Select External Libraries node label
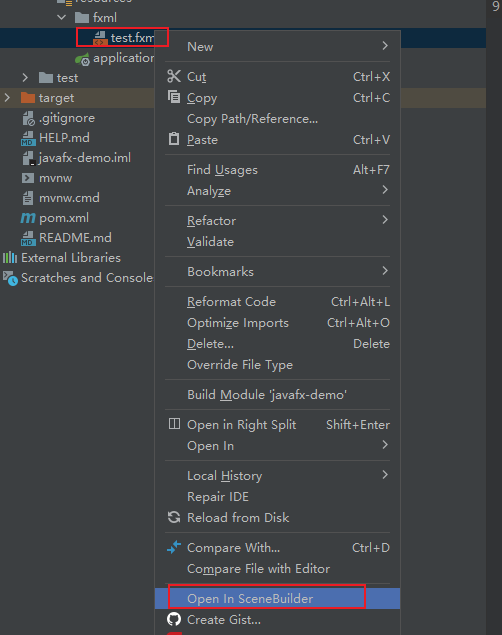502x635 pixels. click(x=71, y=258)
